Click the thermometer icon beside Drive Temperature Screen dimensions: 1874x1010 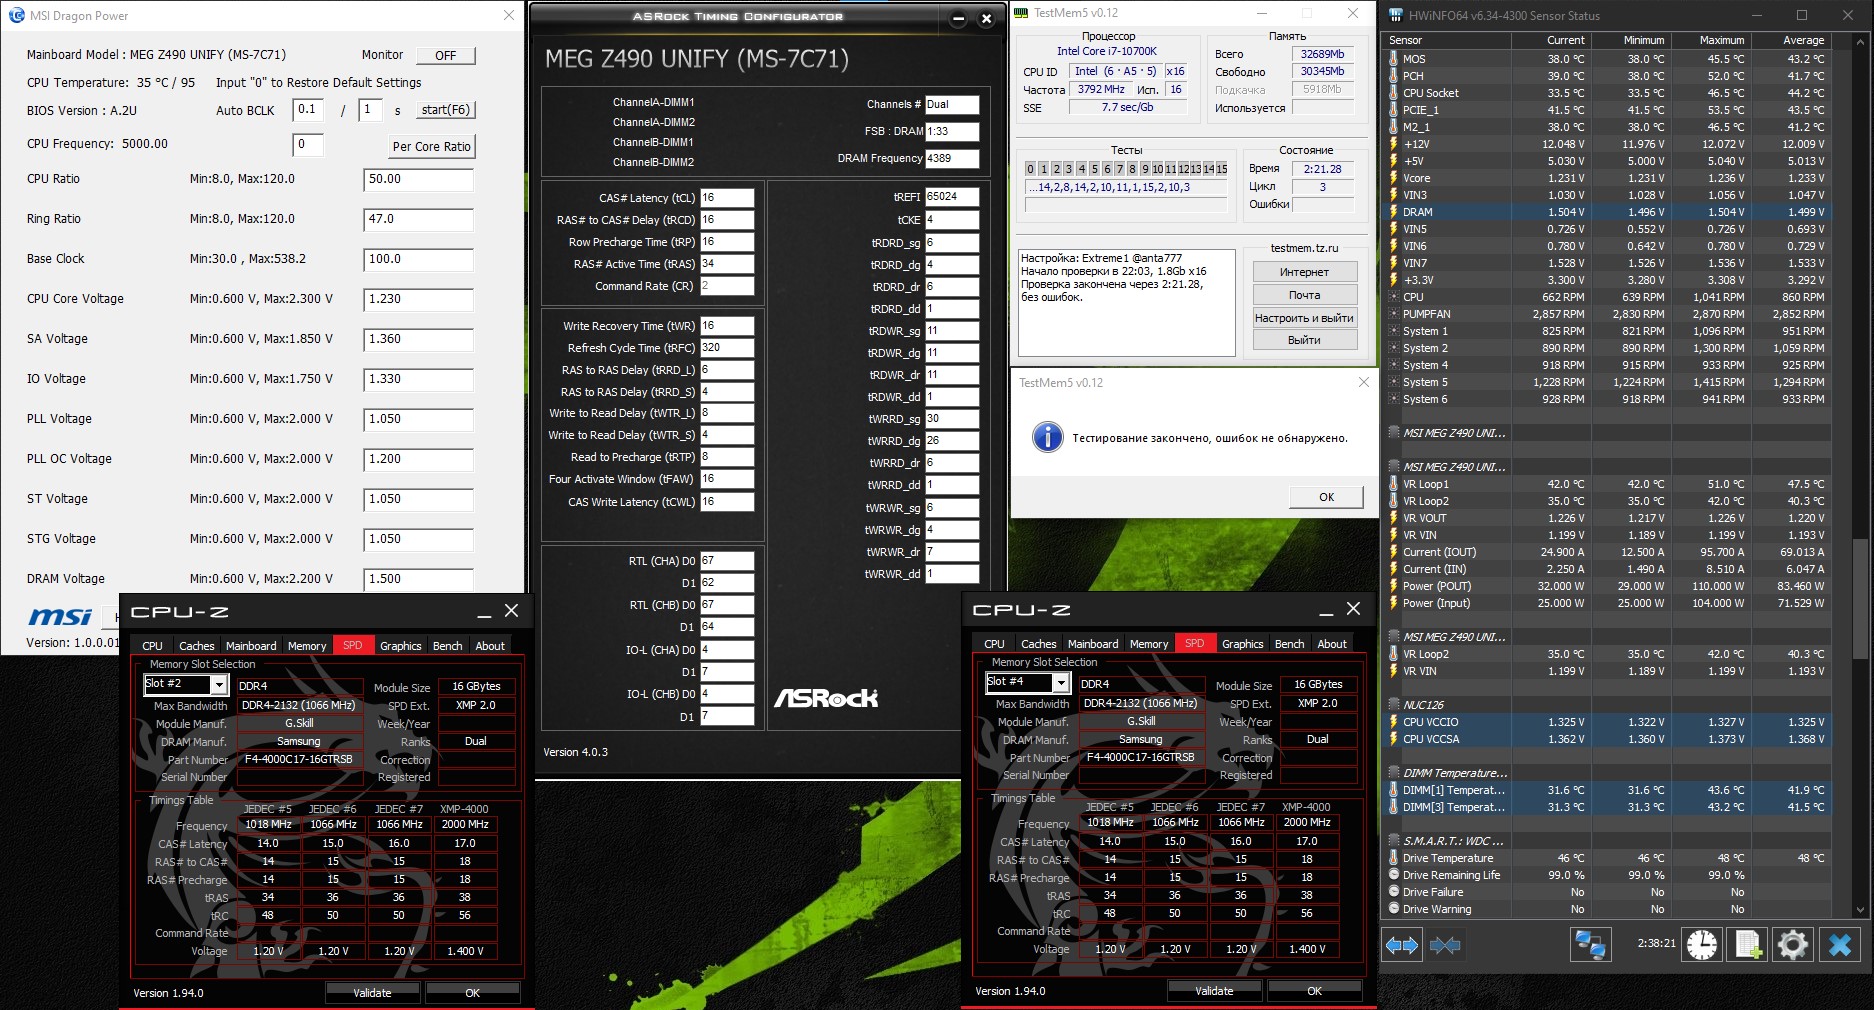tap(1393, 858)
